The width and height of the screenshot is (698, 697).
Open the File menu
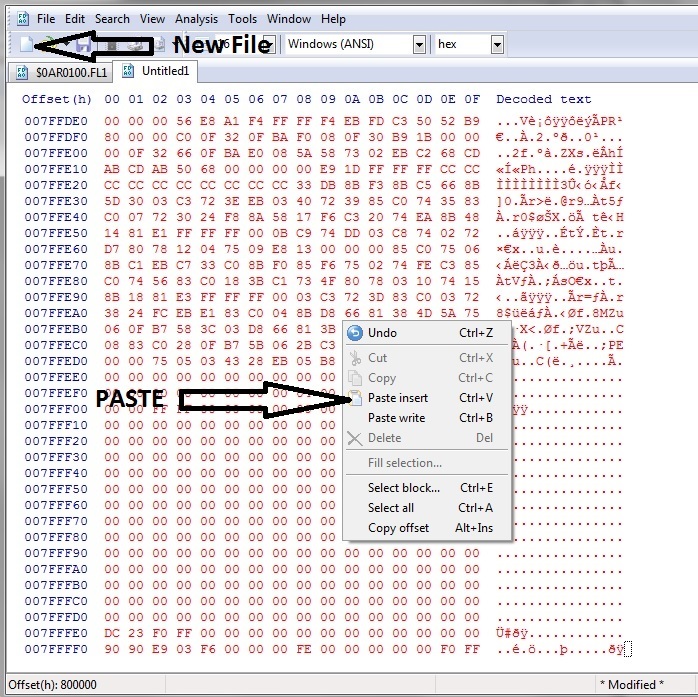[x=46, y=19]
